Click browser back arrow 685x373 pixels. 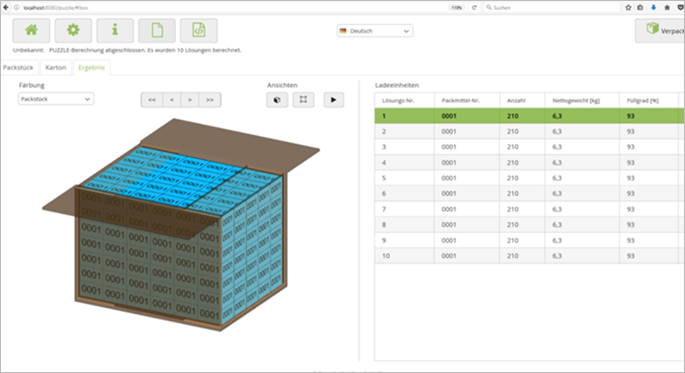click(x=6, y=7)
